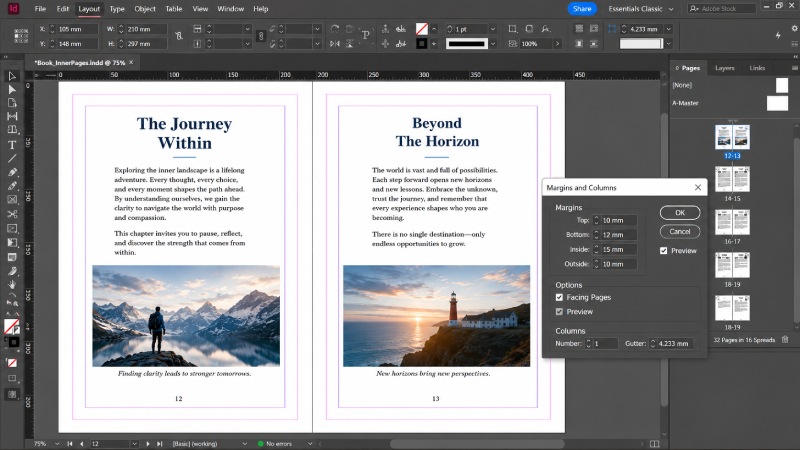Click the trash icon in Pages panel
800x450 pixels.
coord(785,340)
